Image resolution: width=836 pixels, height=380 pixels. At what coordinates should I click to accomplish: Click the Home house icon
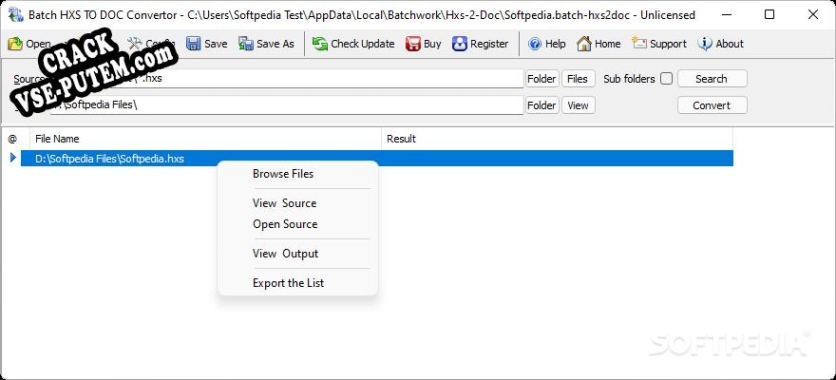click(x=584, y=44)
